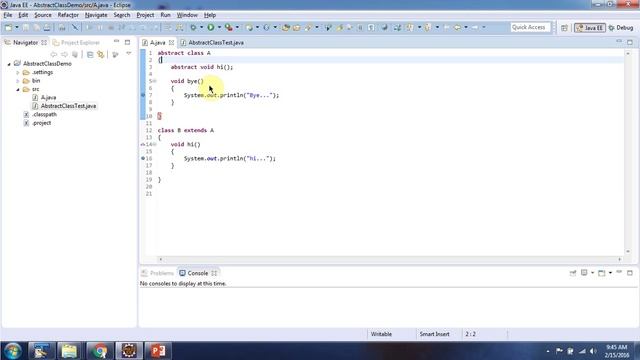The width and height of the screenshot is (640, 360).
Task: Select A.java in the Navigator tree
Action: coord(44,98)
